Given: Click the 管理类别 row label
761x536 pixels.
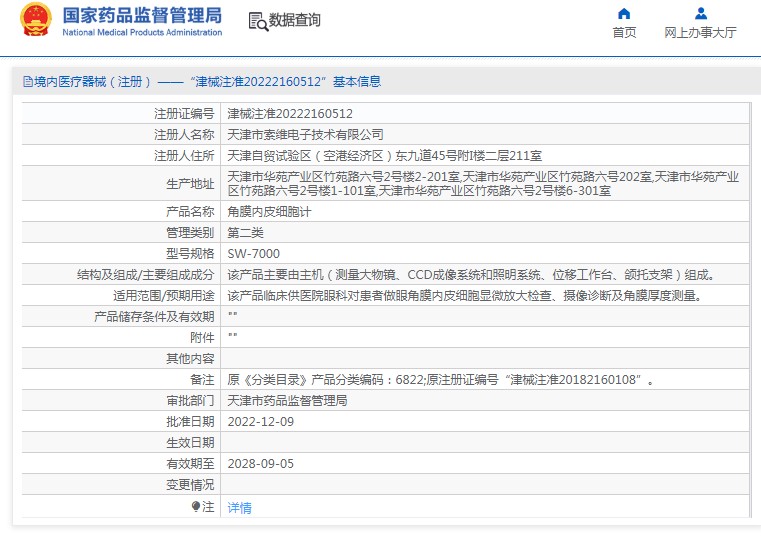Looking at the screenshot, I should point(190,233).
